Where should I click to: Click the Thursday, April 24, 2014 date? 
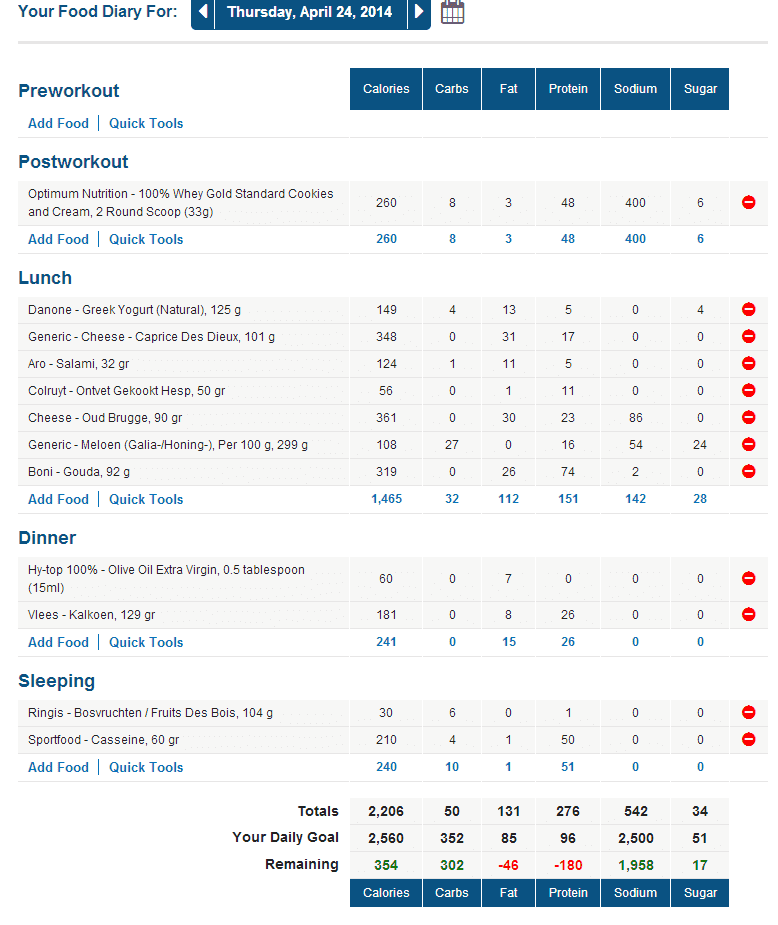pos(310,13)
